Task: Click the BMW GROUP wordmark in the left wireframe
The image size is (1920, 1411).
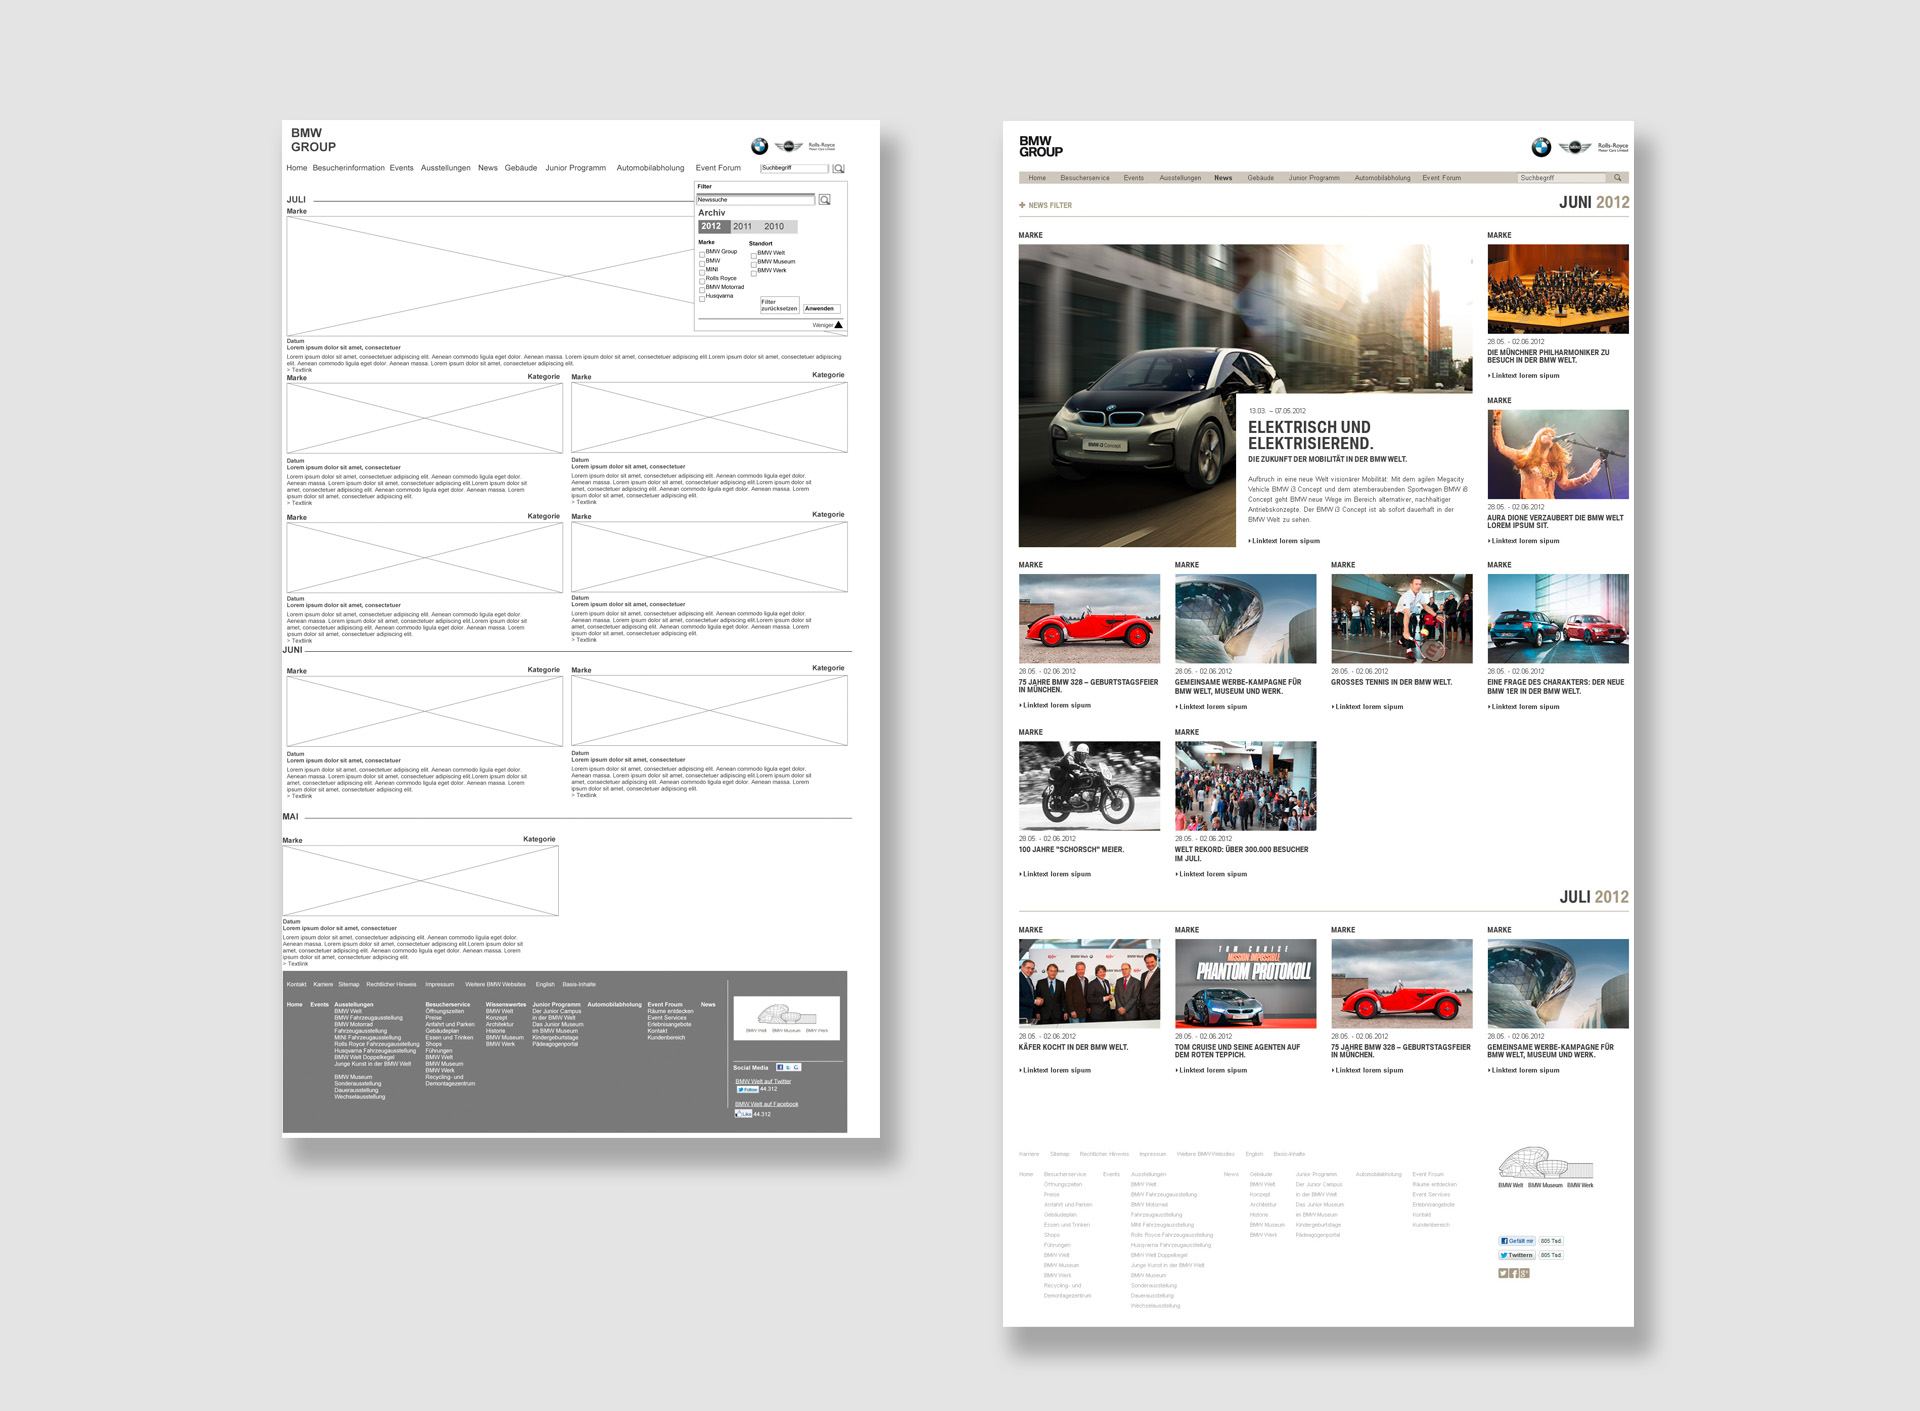Action: click(313, 140)
